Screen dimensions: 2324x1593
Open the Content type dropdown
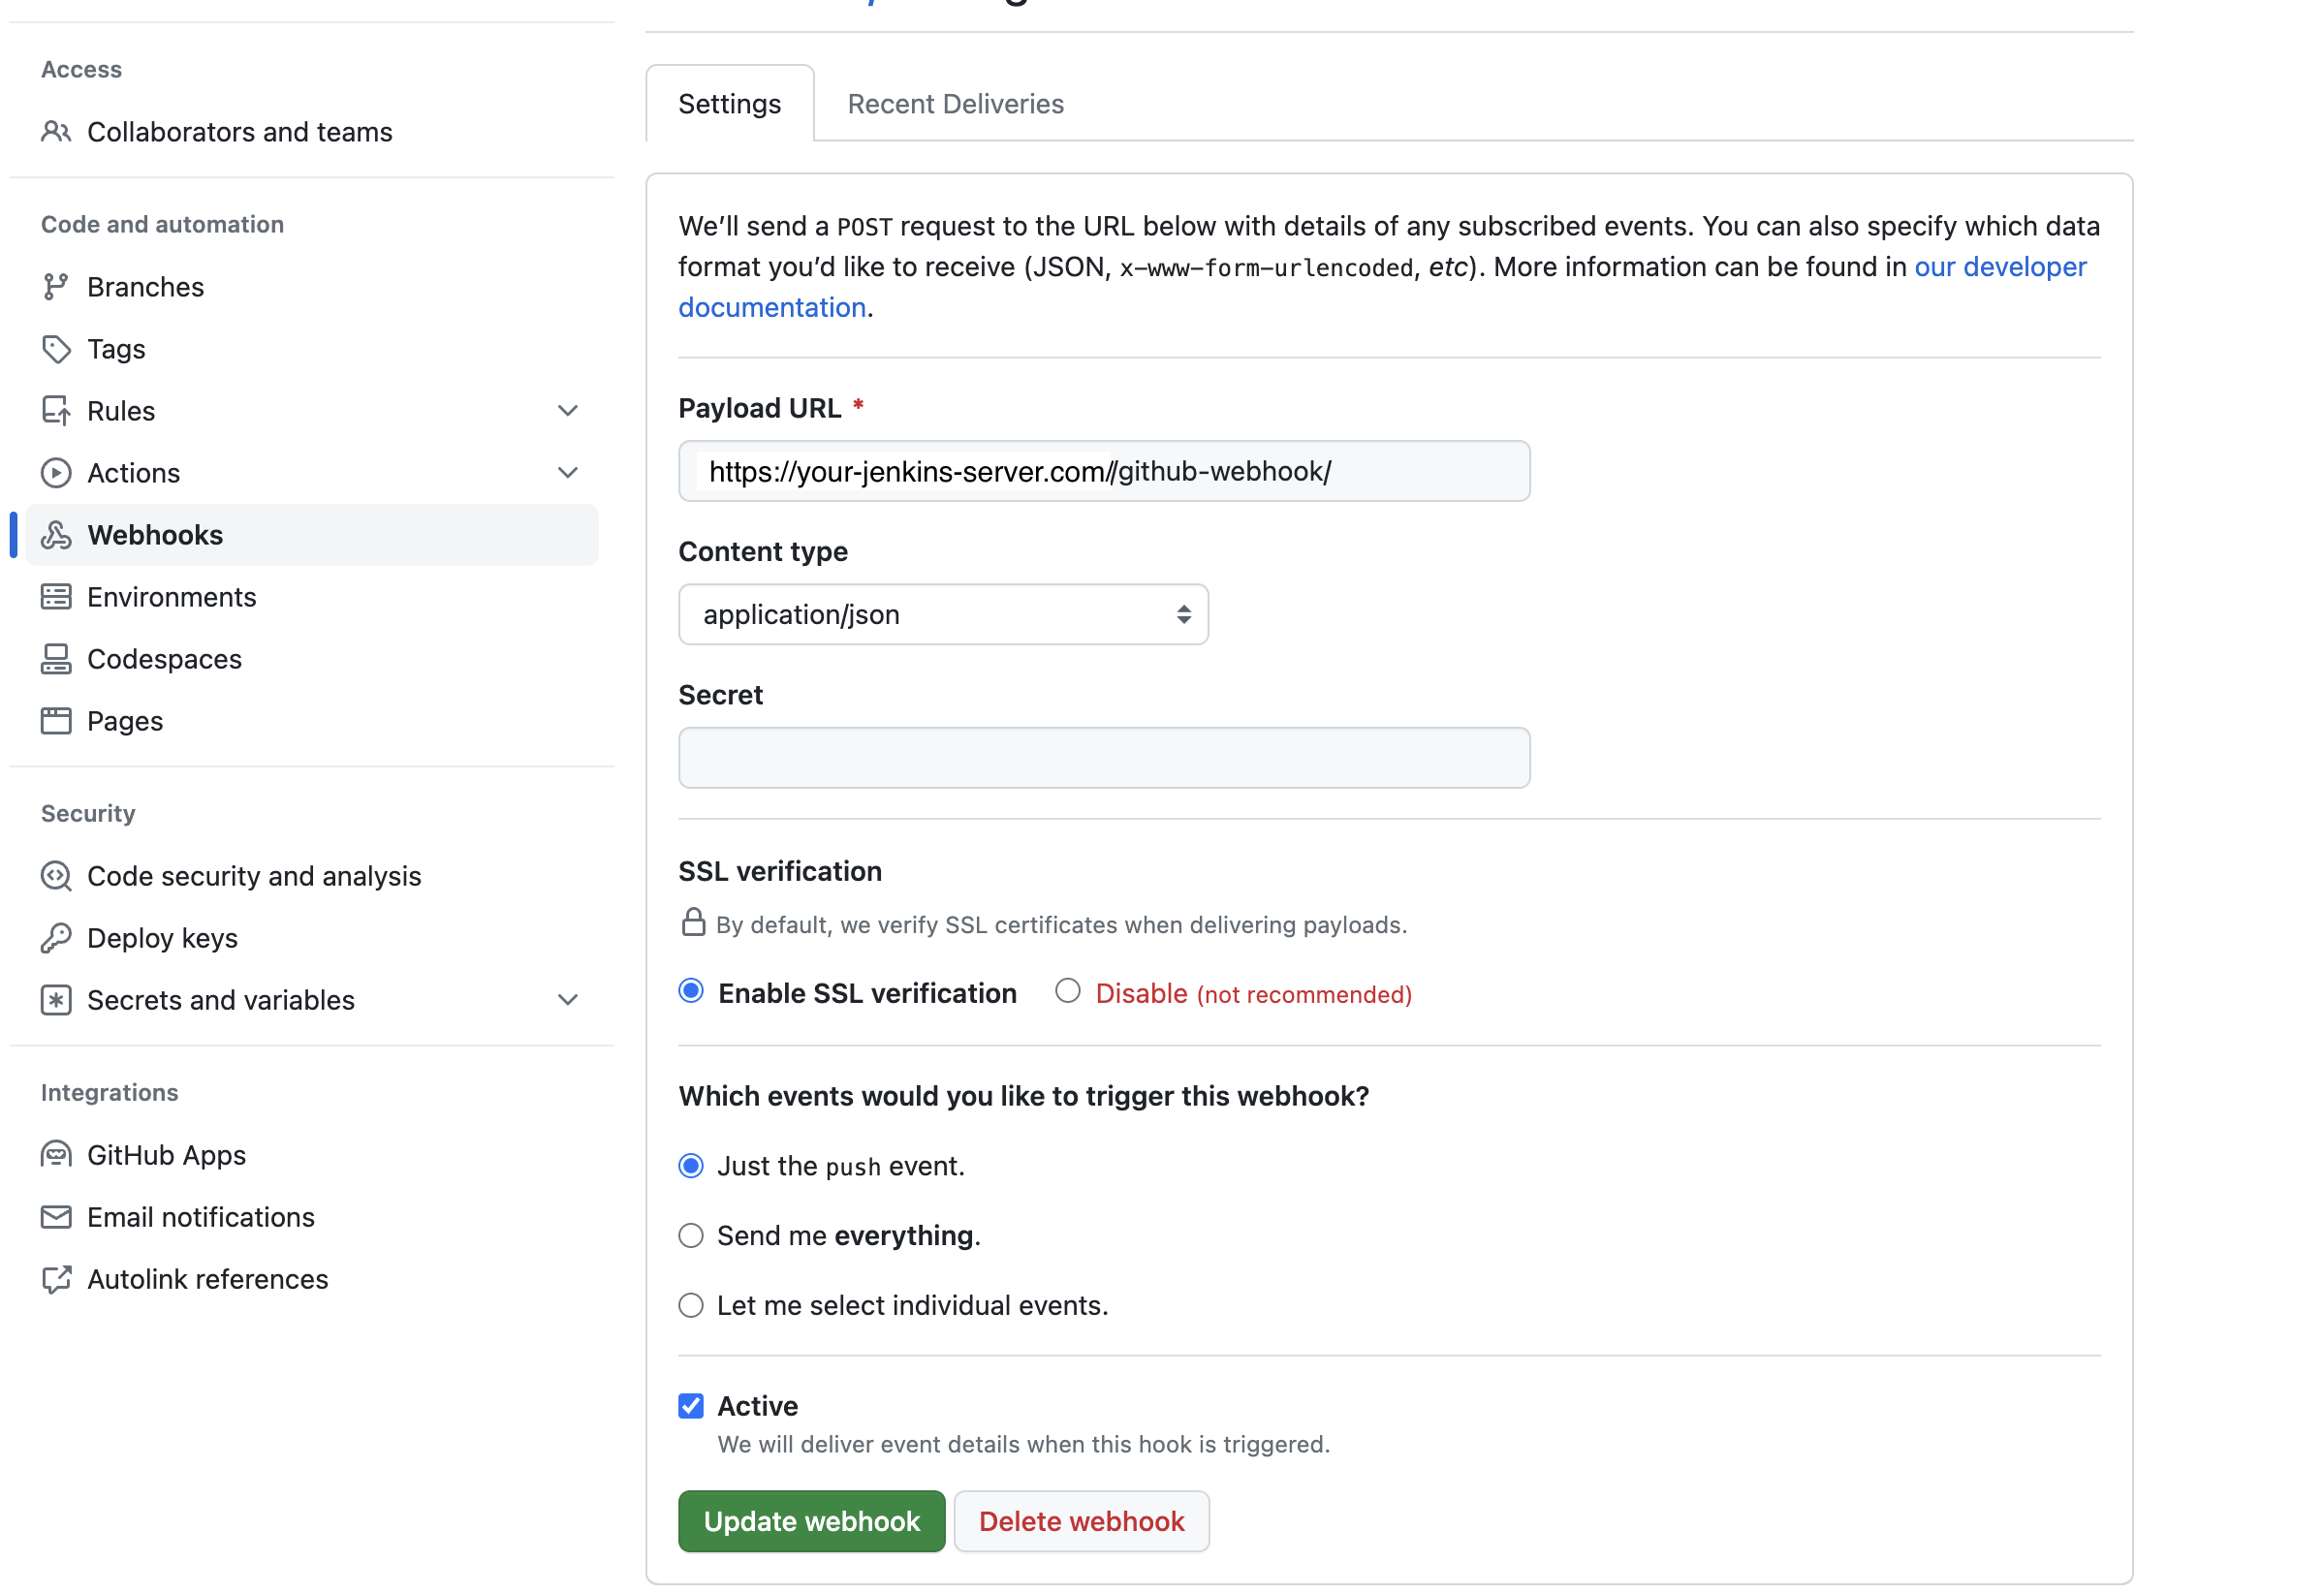click(x=942, y=614)
